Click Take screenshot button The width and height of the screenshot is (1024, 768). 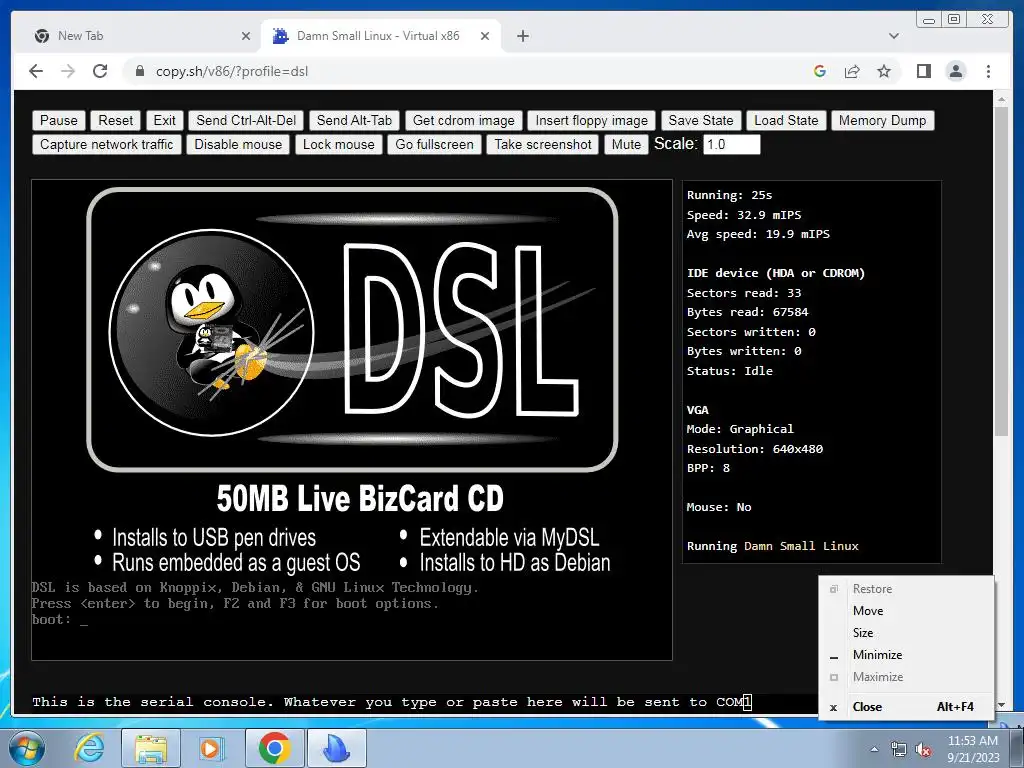click(x=543, y=144)
